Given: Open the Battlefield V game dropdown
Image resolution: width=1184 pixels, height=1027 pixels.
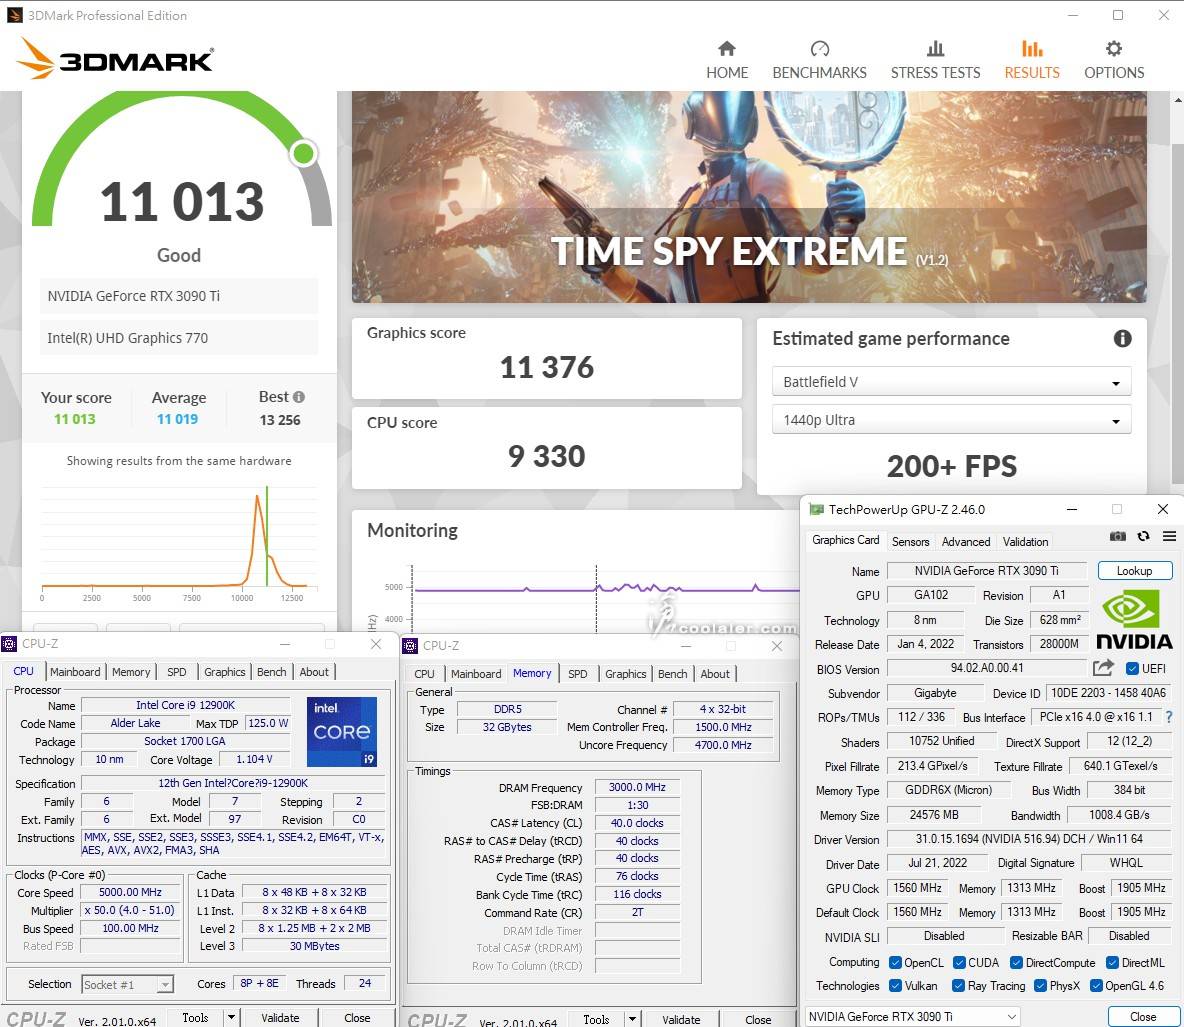Looking at the screenshot, I should pyautogui.click(x=951, y=381).
